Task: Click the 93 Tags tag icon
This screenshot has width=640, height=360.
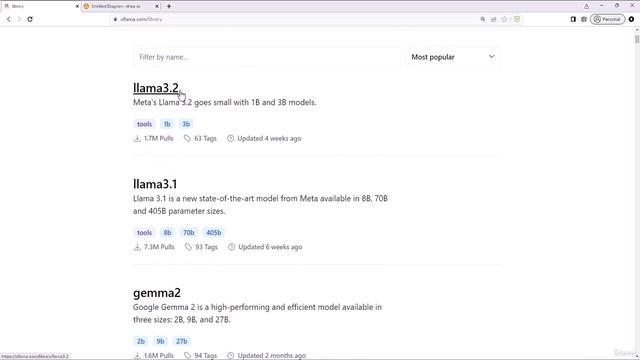Action: tap(188, 247)
